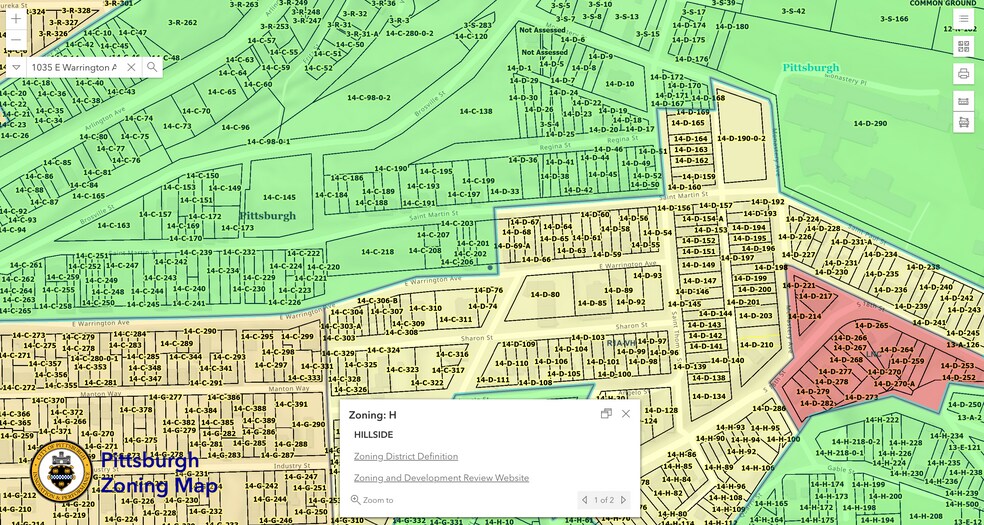Image resolution: width=984 pixels, height=525 pixels.
Task: Click the 1 of 2 feature counter
Action: tap(604, 500)
